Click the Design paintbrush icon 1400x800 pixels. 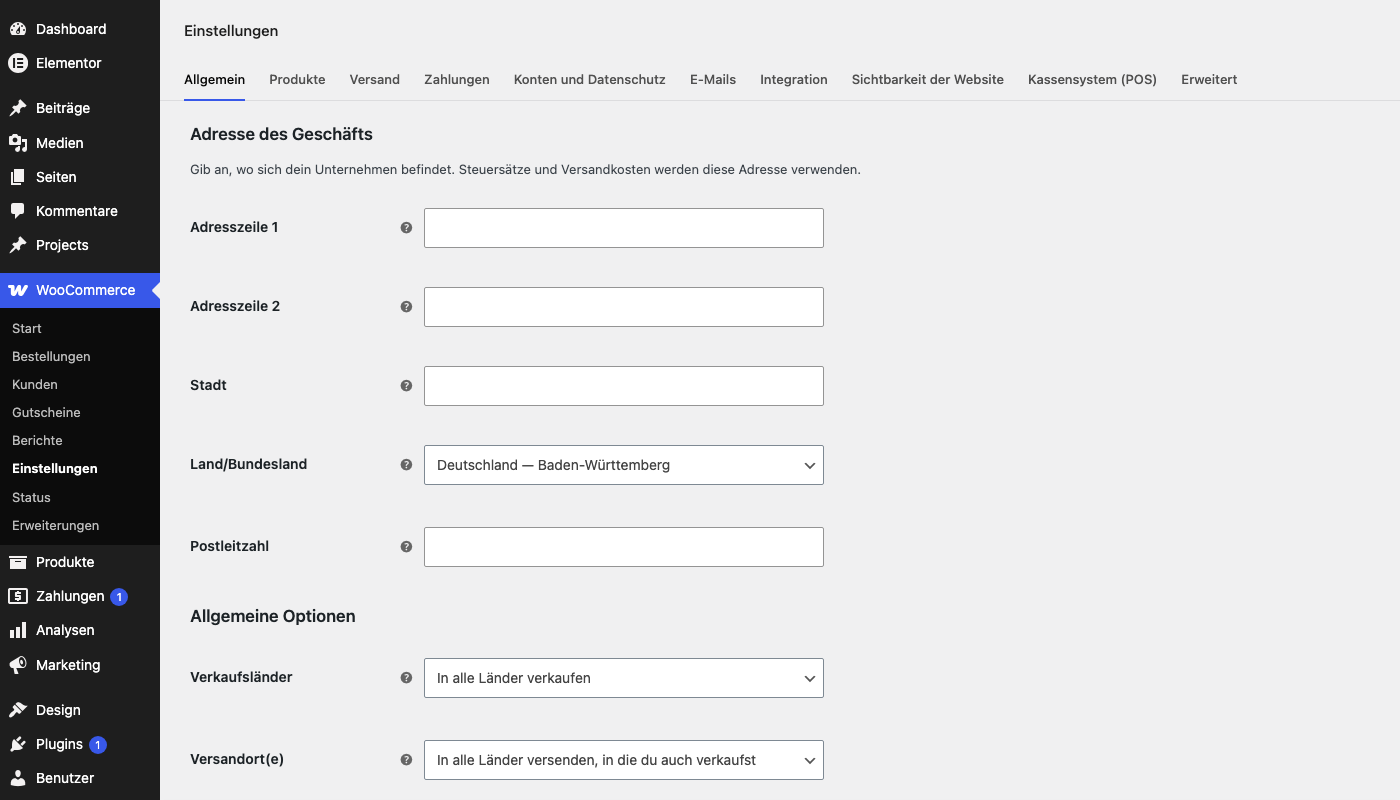[x=18, y=710]
